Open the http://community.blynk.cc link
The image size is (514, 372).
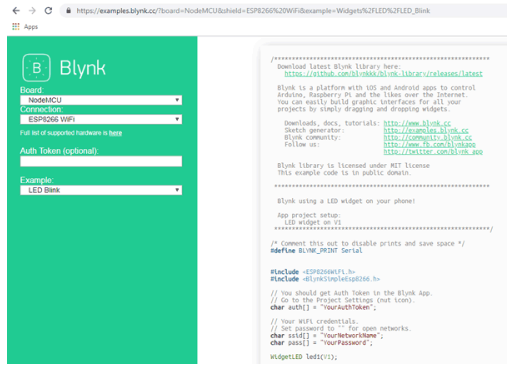coord(428,137)
